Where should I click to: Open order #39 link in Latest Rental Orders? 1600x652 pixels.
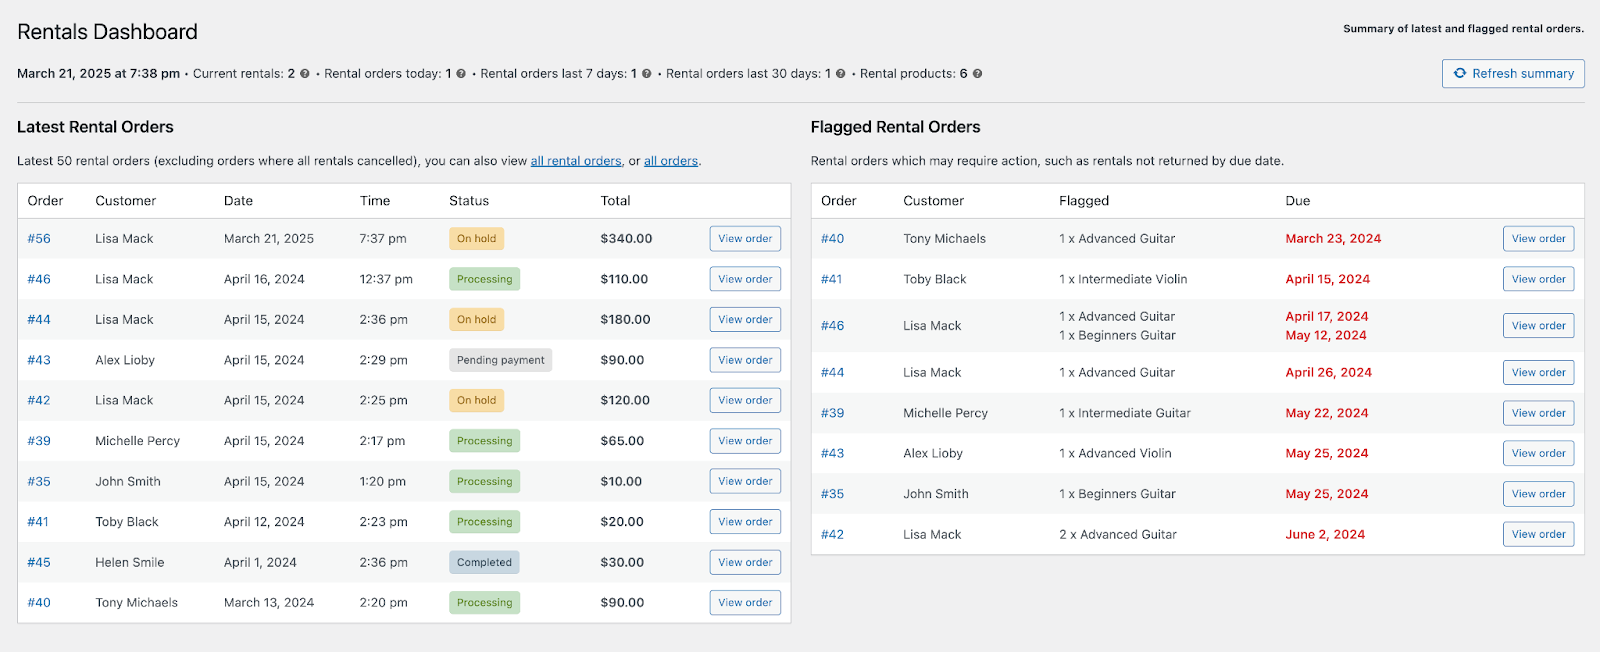[39, 441]
